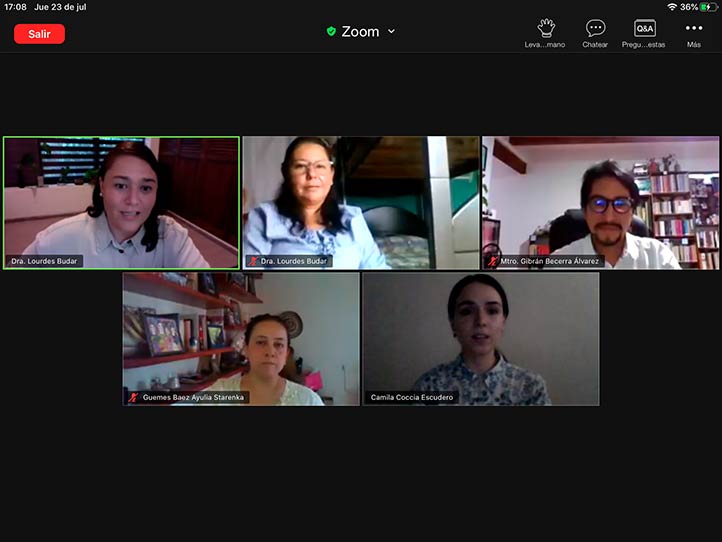Click the red Salir button
The width and height of the screenshot is (722, 542).
pos(39,34)
